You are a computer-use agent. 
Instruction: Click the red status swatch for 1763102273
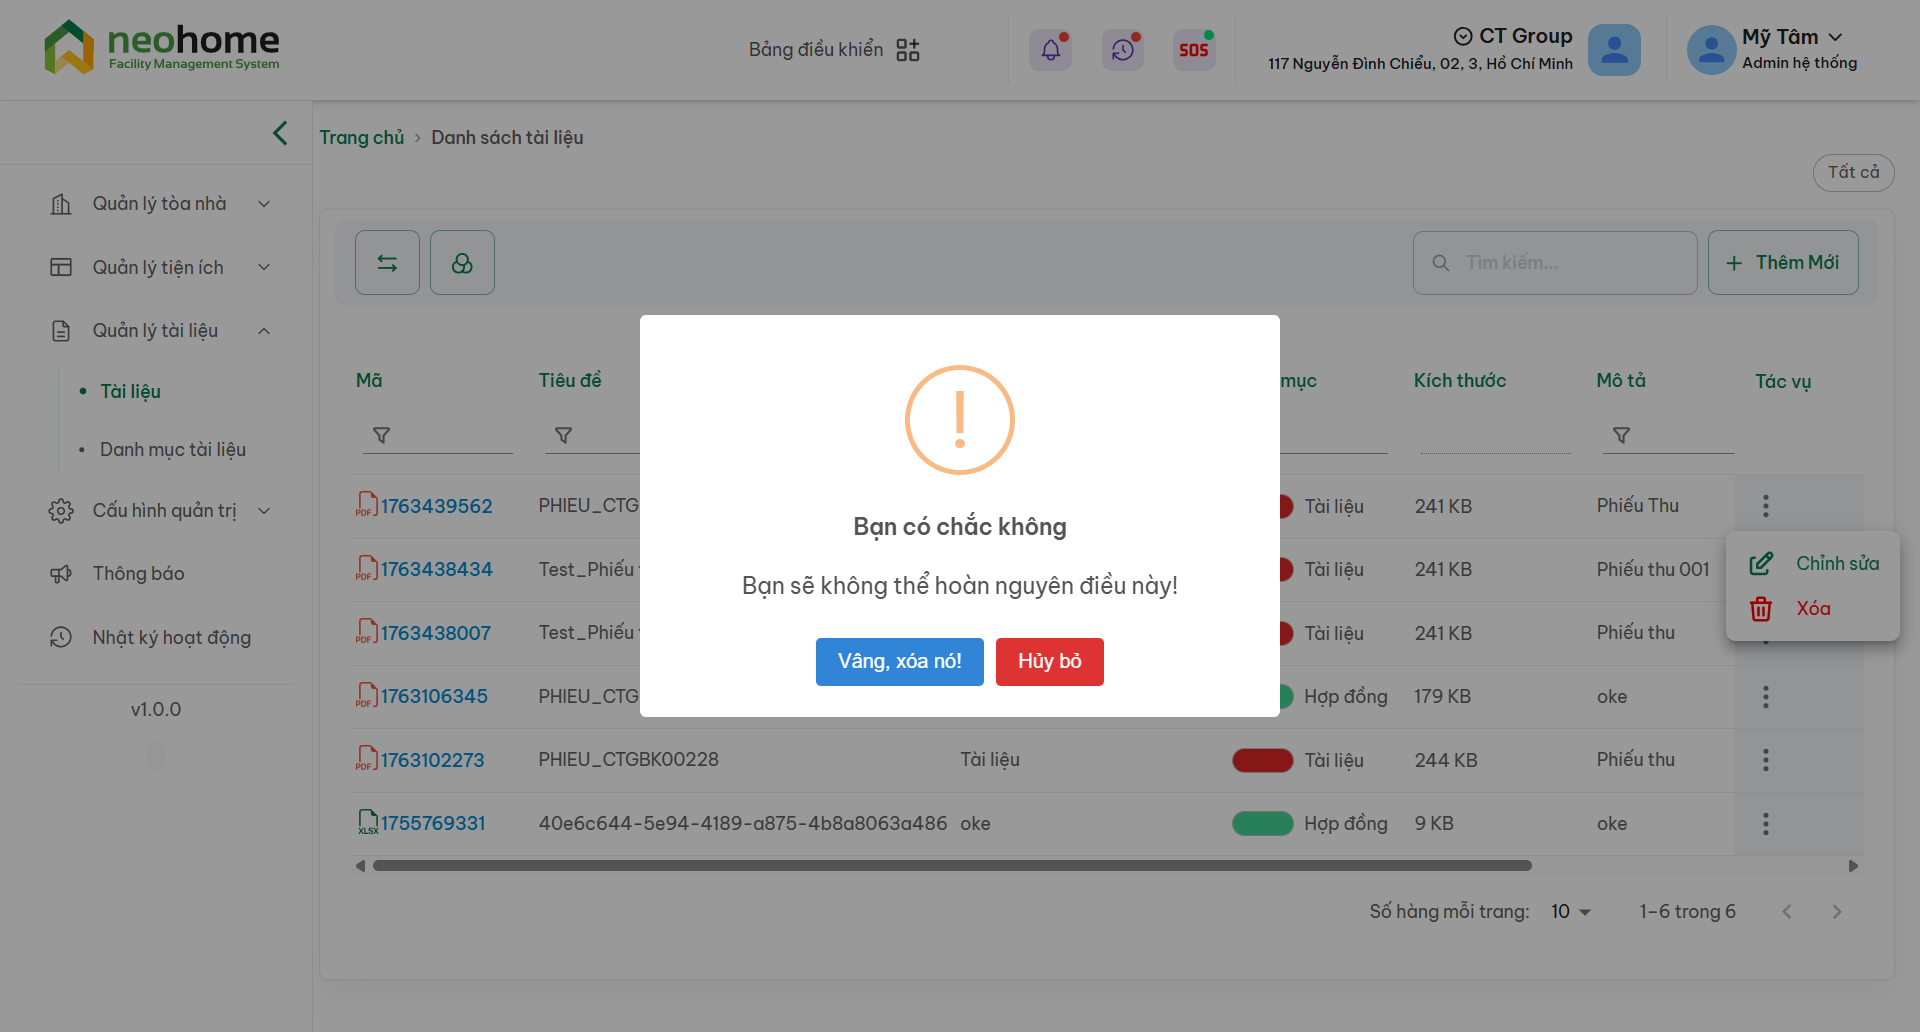coord(1262,760)
